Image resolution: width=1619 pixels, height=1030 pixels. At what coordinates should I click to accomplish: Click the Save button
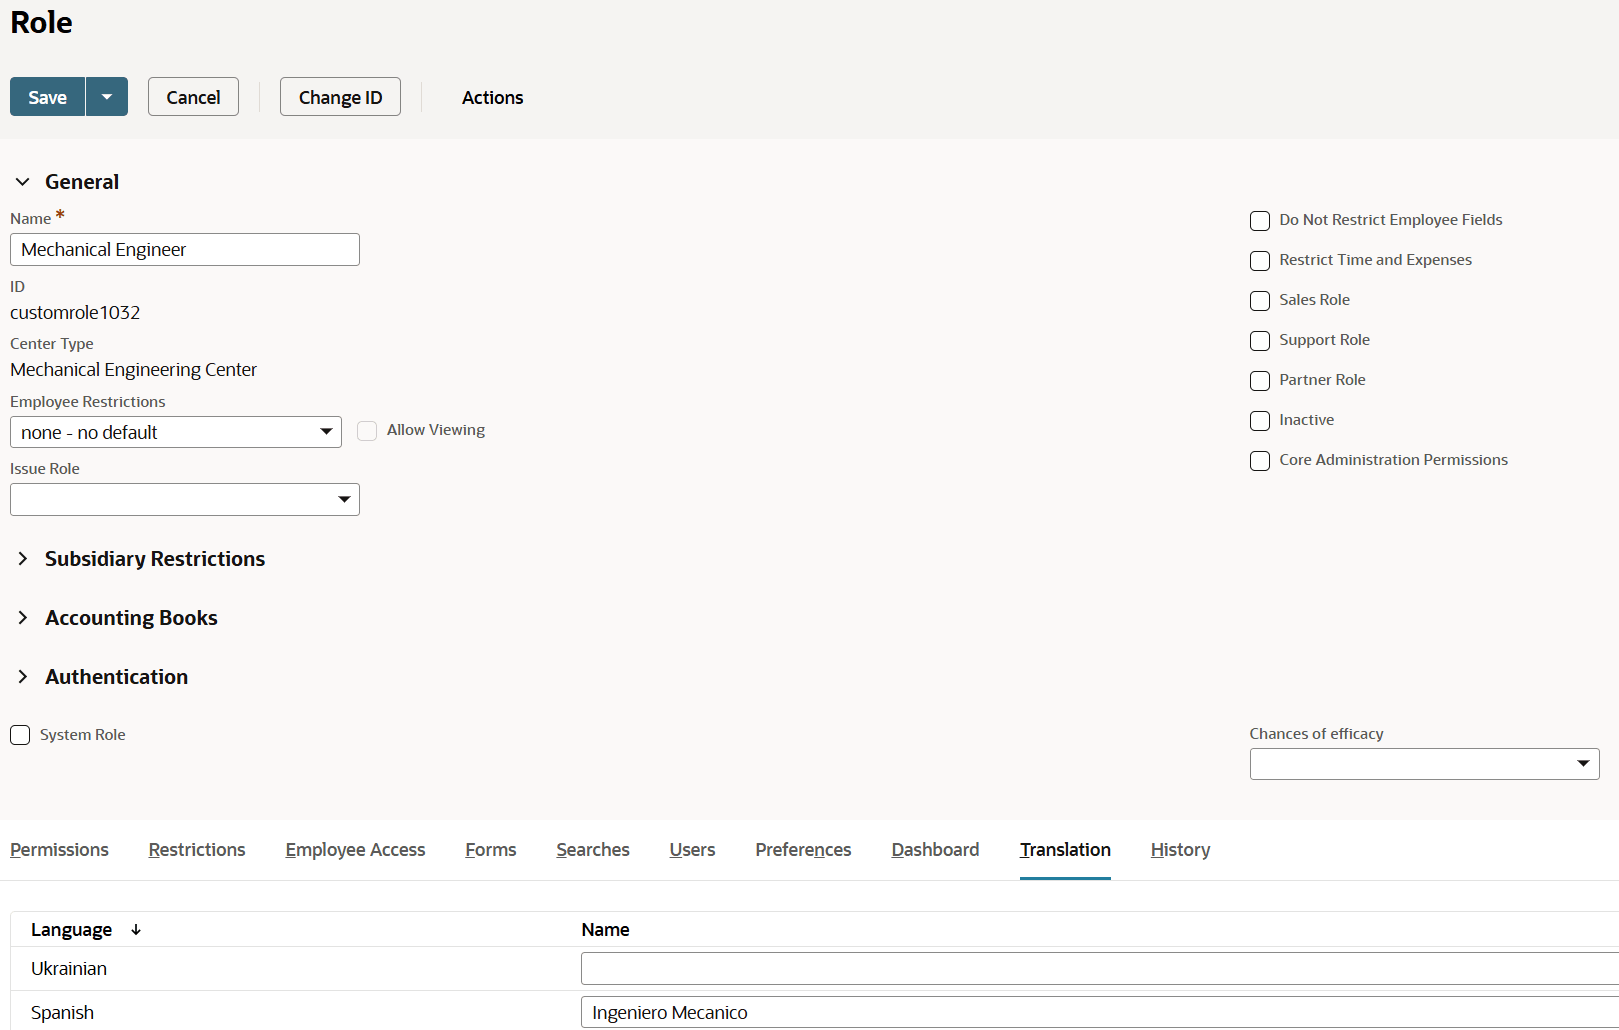tap(47, 97)
